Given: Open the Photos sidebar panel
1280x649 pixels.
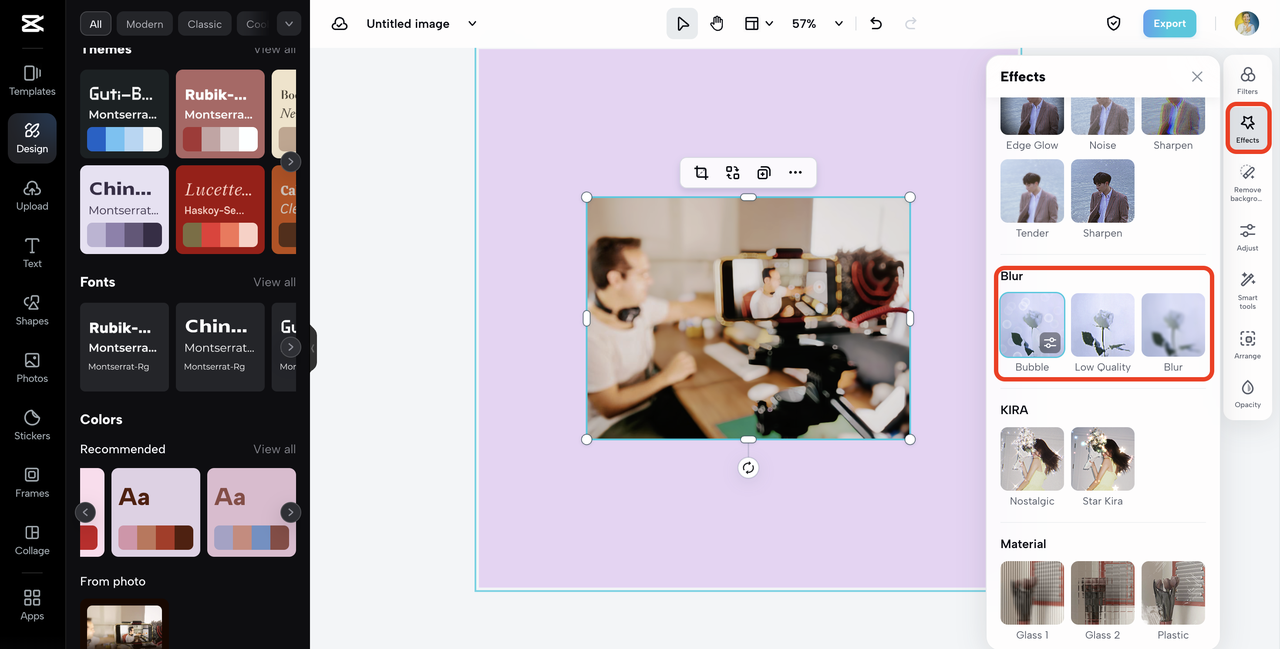Looking at the screenshot, I should [32, 367].
